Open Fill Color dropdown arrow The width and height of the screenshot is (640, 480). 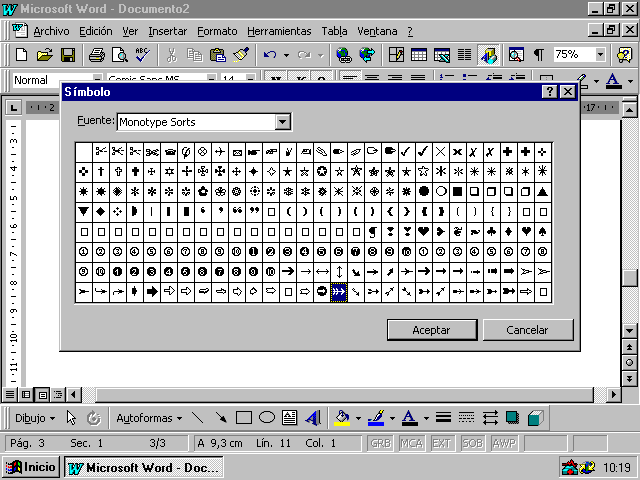(x=358, y=418)
